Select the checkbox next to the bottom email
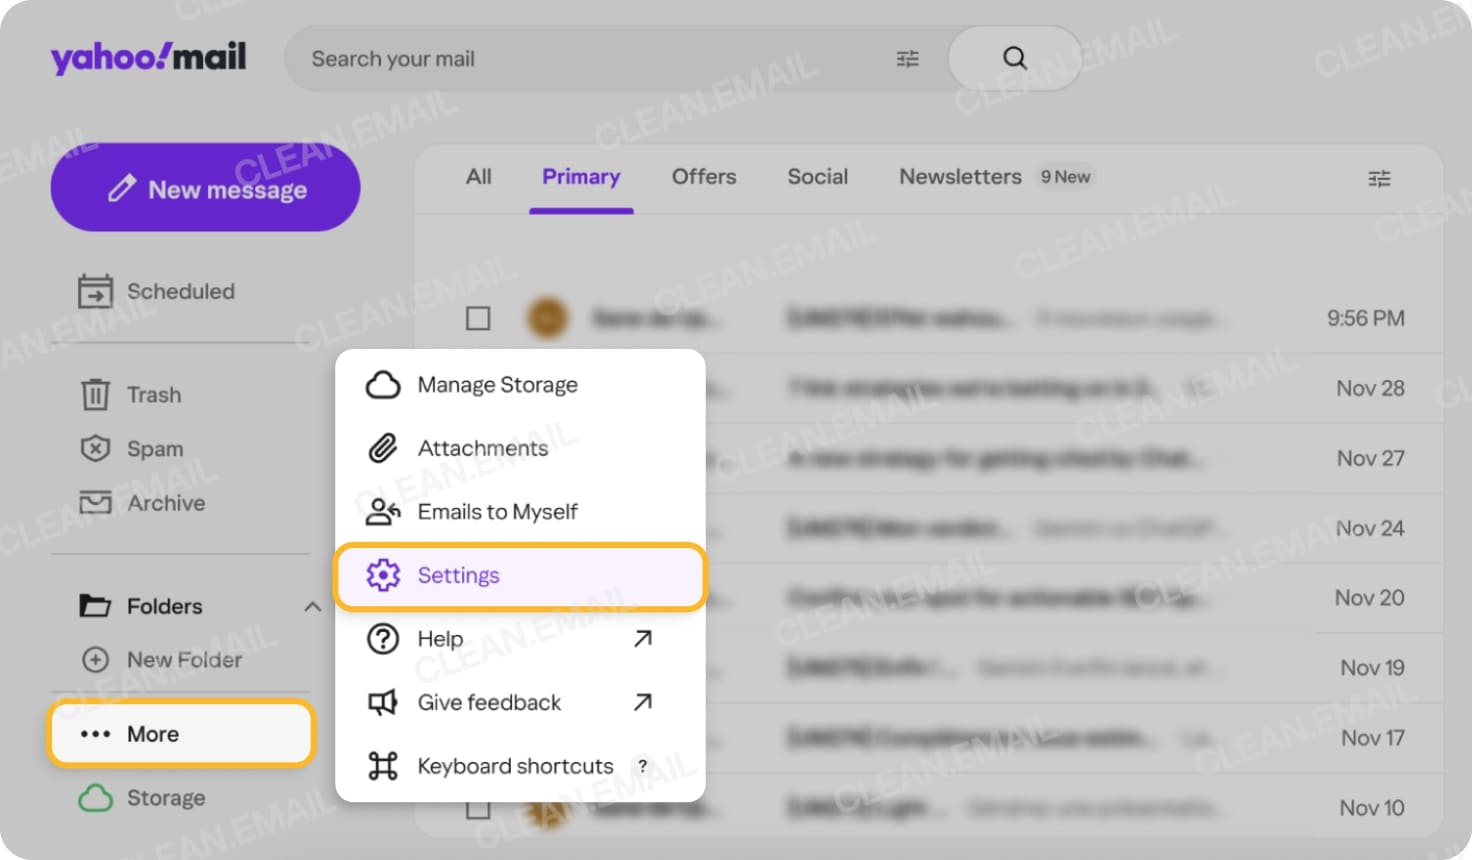This screenshot has height=860, width=1472. click(478, 807)
